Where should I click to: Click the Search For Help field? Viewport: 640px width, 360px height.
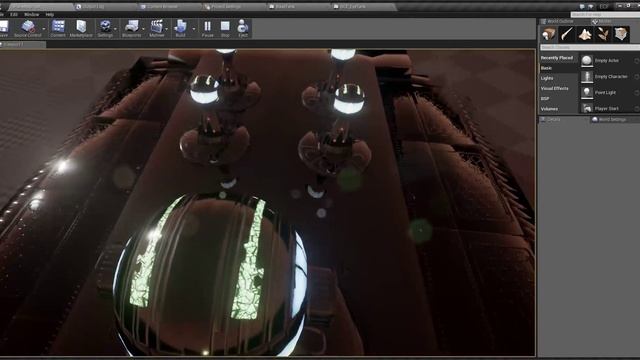(604, 14)
